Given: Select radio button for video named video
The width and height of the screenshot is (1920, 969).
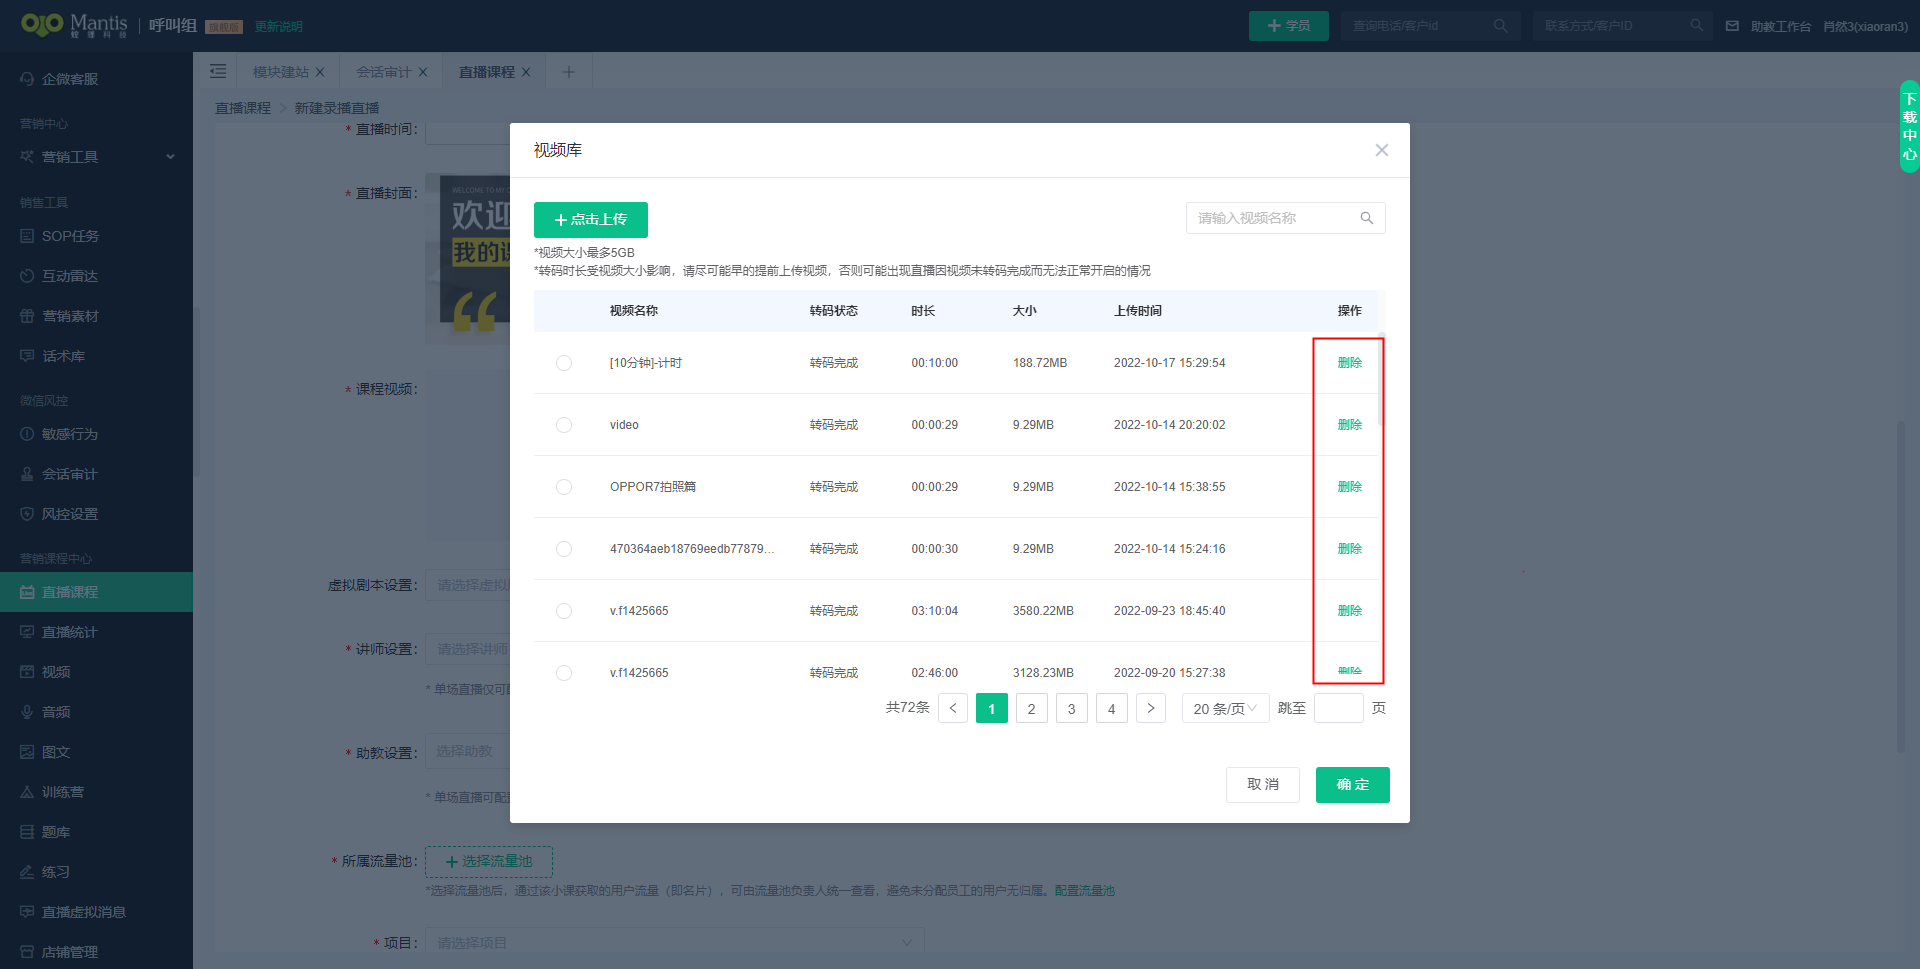Looking at the screenshot, I should pyautogui.click(x=564, y=424).
